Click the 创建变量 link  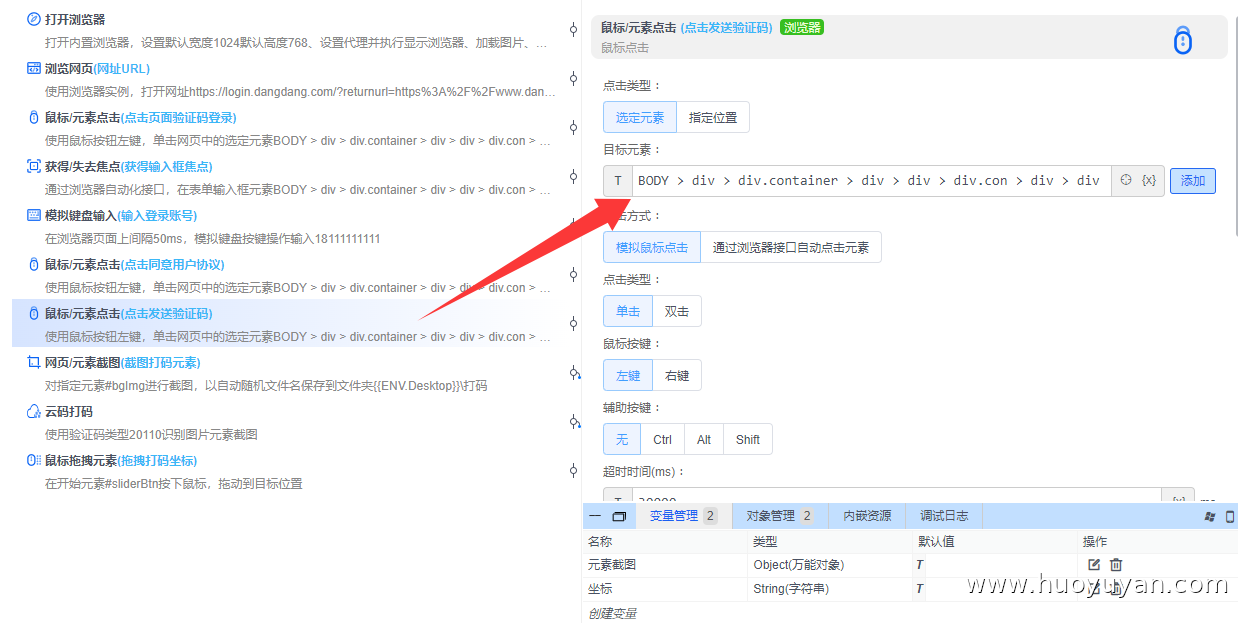[x=612, y=613]
